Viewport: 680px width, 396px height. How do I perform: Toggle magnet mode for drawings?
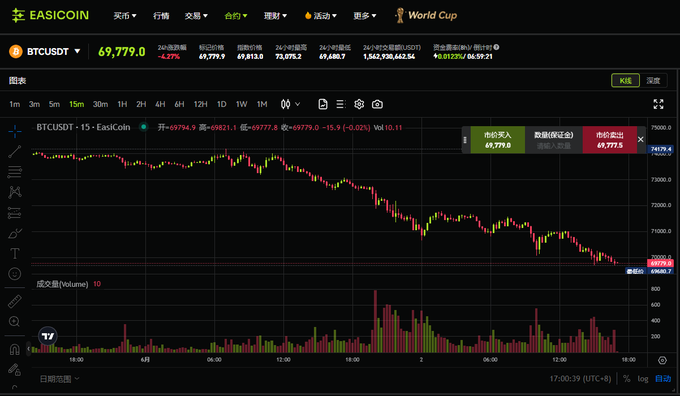click(15, 349)
